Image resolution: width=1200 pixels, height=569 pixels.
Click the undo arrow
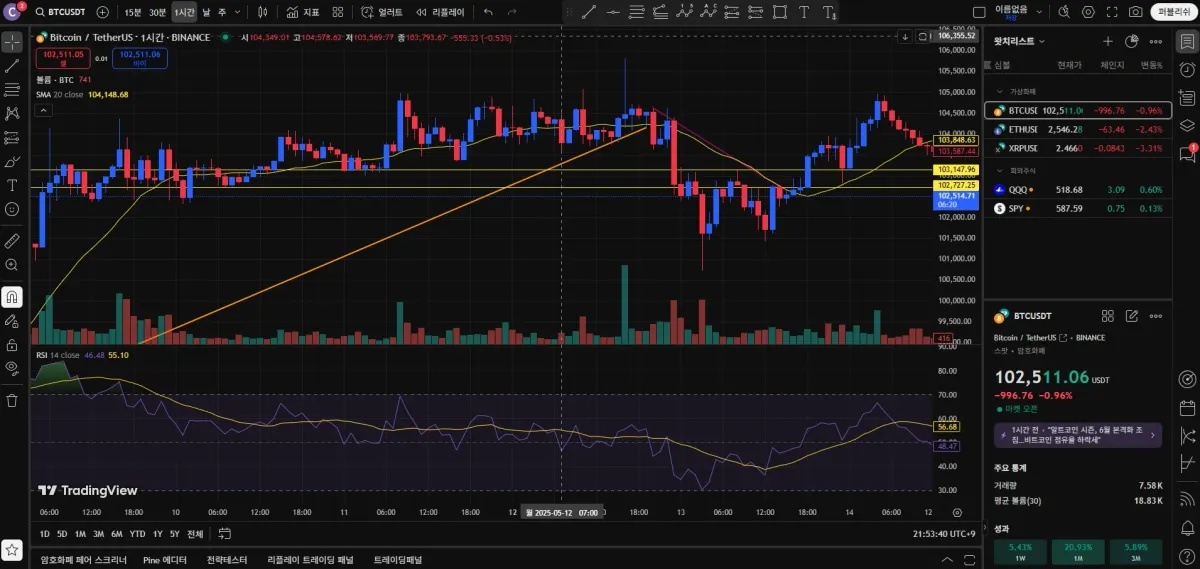coord(488,12)
